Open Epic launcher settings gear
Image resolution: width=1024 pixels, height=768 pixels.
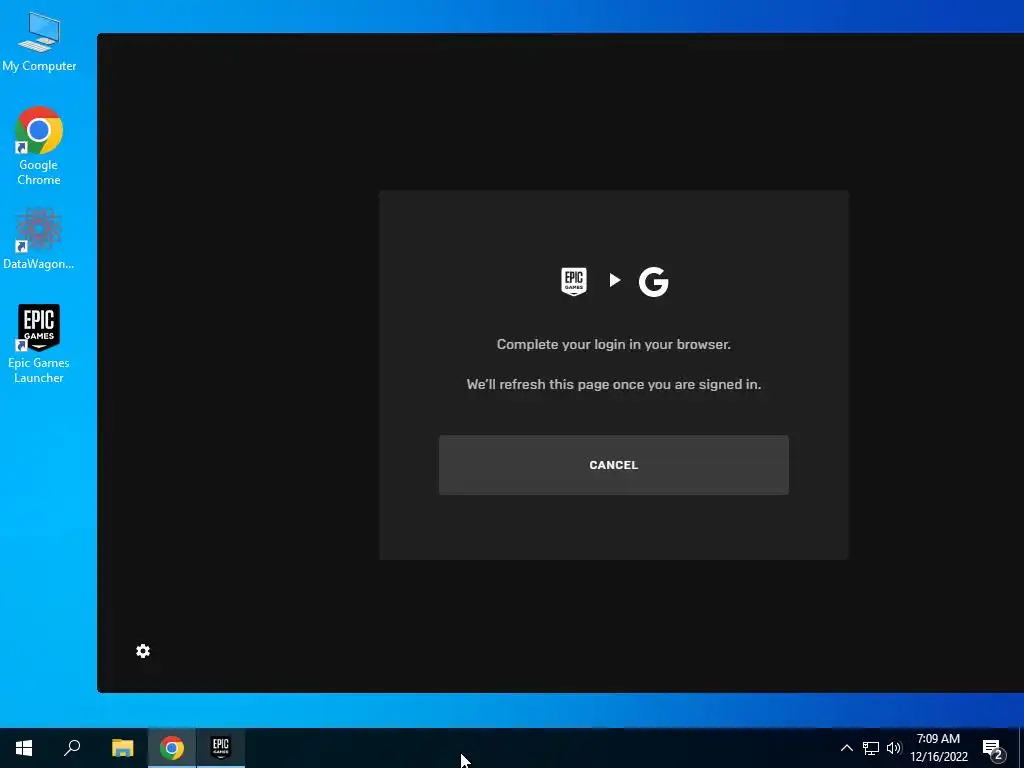click(143, 651)
